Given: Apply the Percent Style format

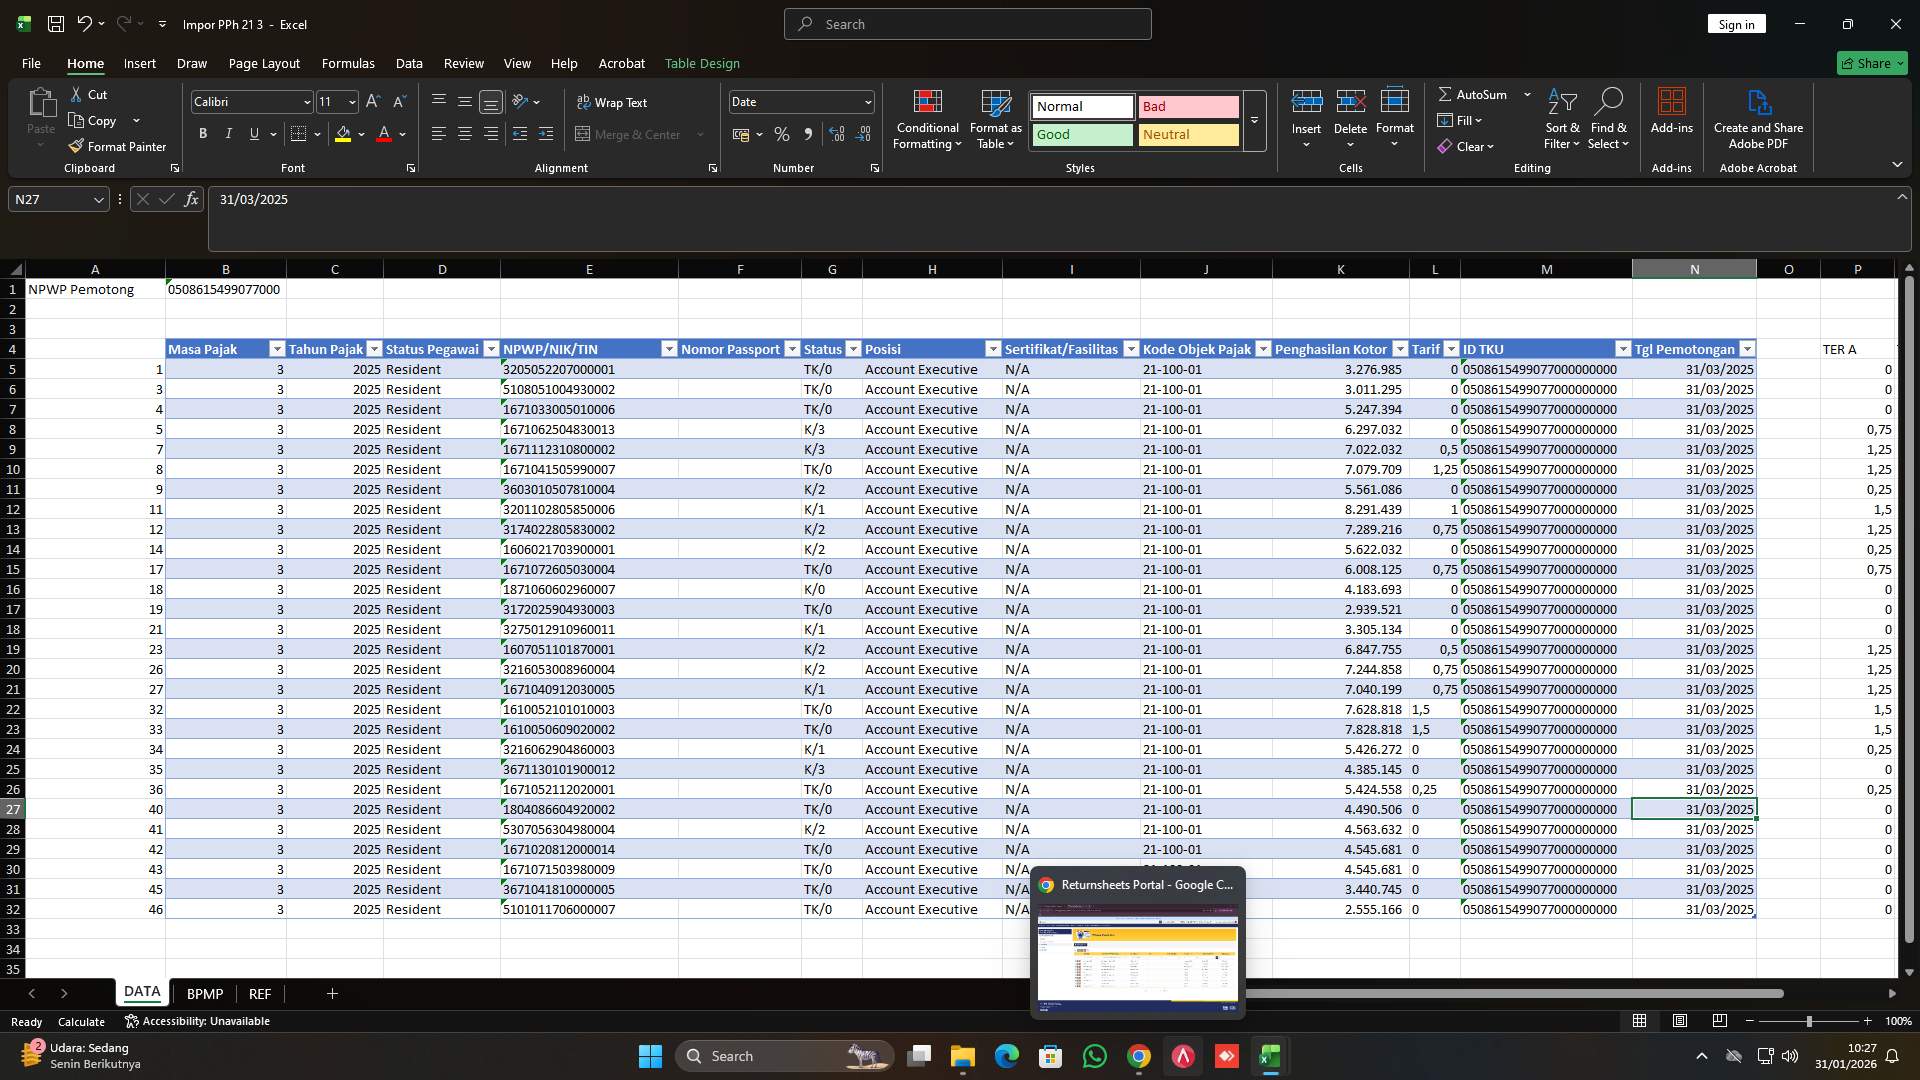Looking at the screenshot, I should coord(782,134).
